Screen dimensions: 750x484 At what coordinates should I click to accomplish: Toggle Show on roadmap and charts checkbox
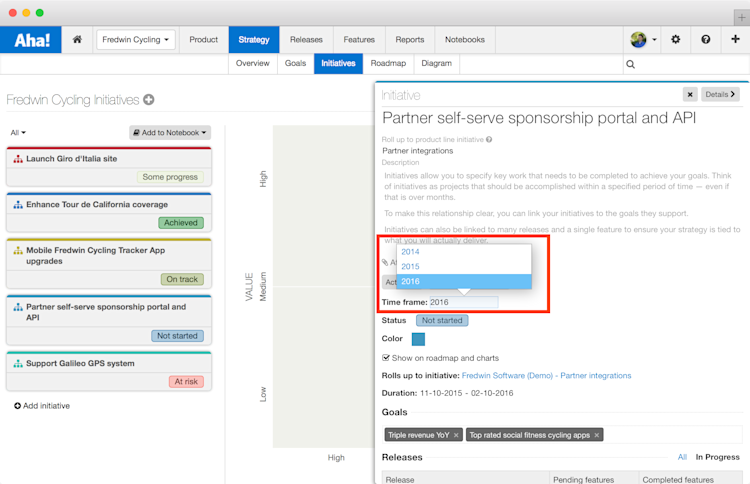point(386,358)
